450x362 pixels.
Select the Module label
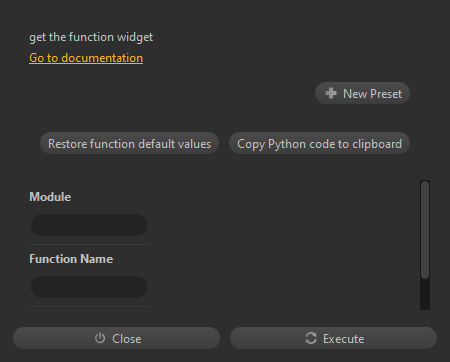point(50,197)
